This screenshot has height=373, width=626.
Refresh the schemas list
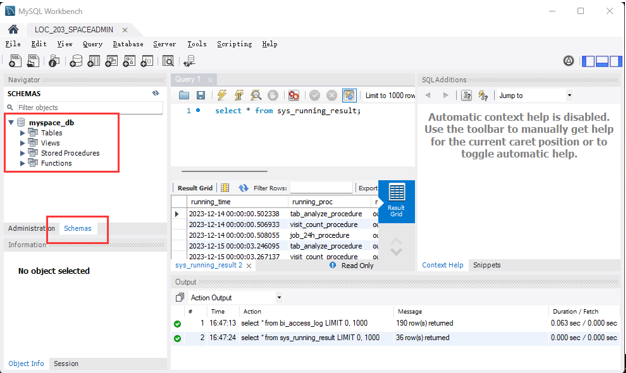click(155, 93)
